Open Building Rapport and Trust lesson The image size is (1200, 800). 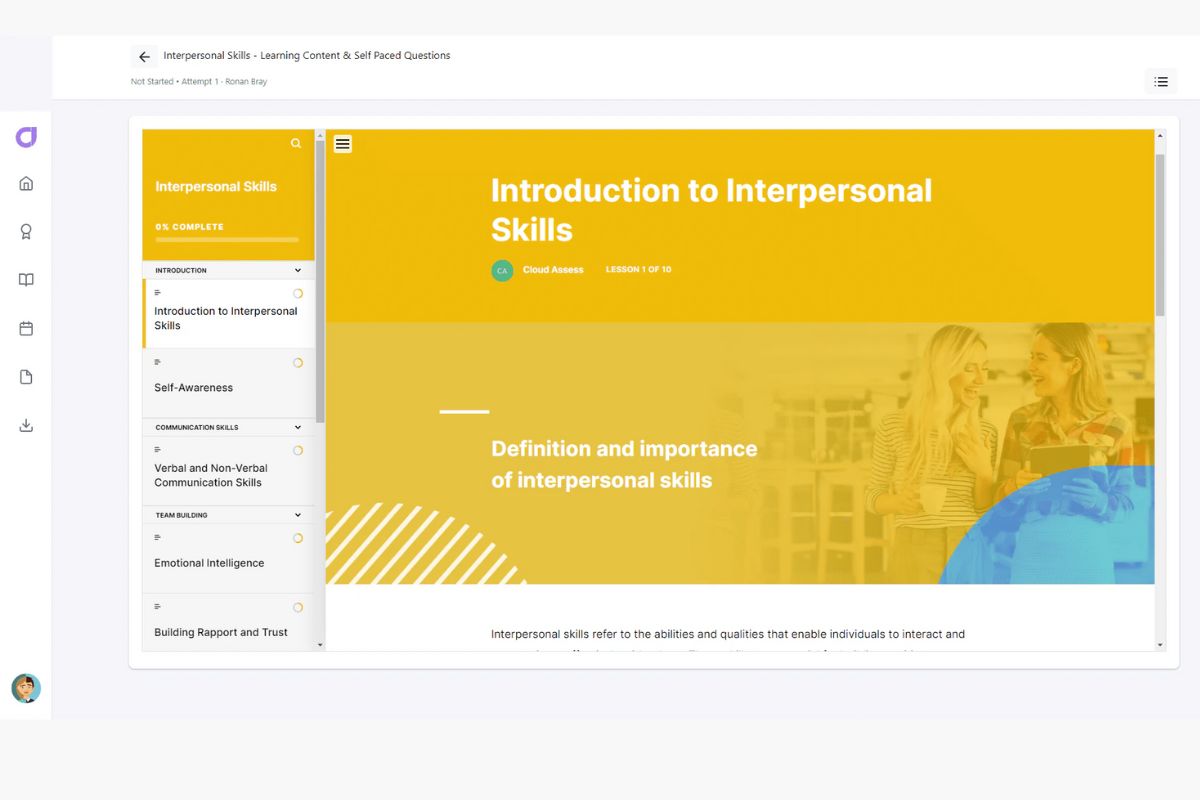coord(228,623)
